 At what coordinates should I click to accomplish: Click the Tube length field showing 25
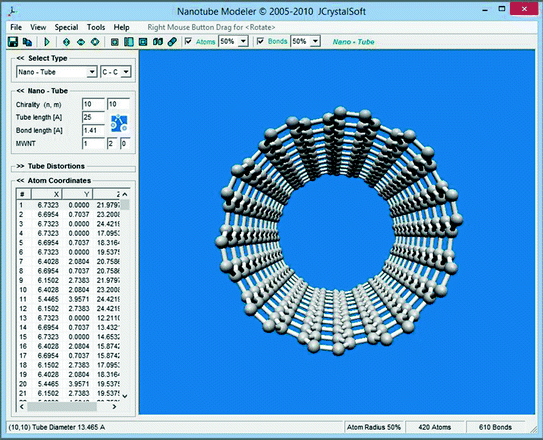pos(93,117)
